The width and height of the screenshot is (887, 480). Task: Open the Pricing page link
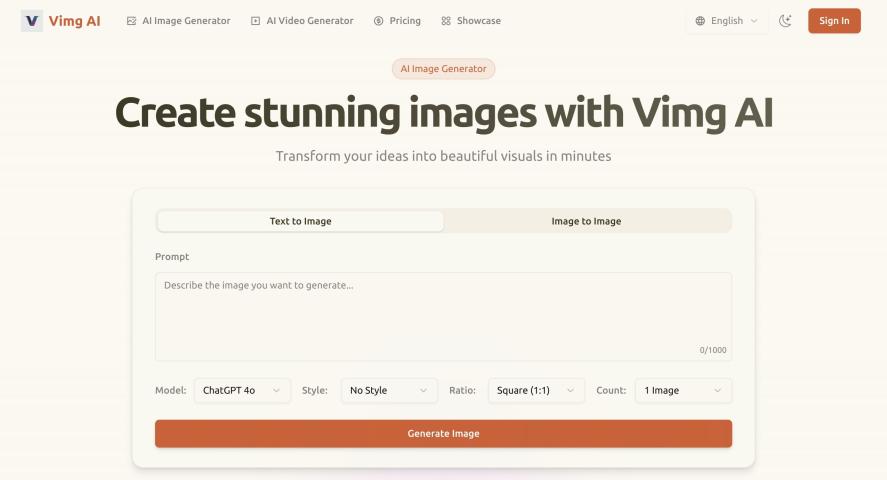point(405,21)
